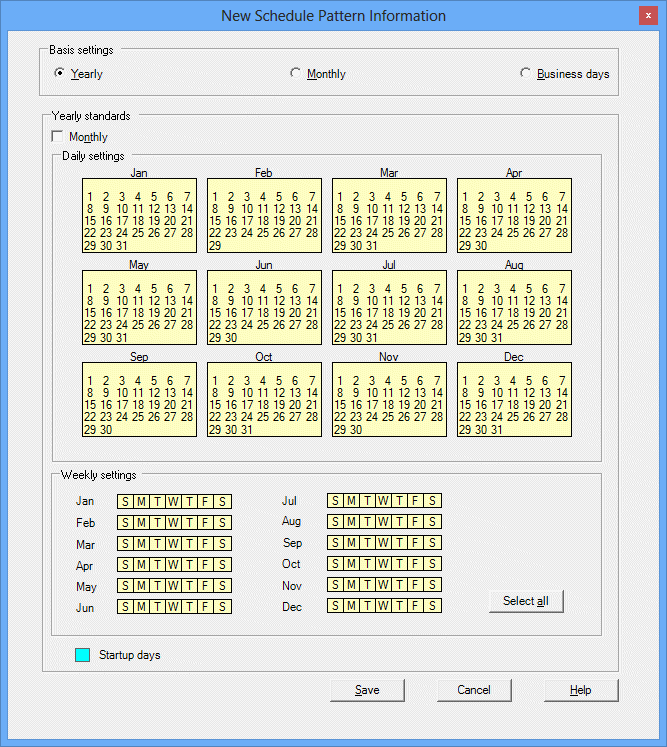
Task: Toggle Saturday for Dec in Weekly settings
Action: [x=432, y=607]
